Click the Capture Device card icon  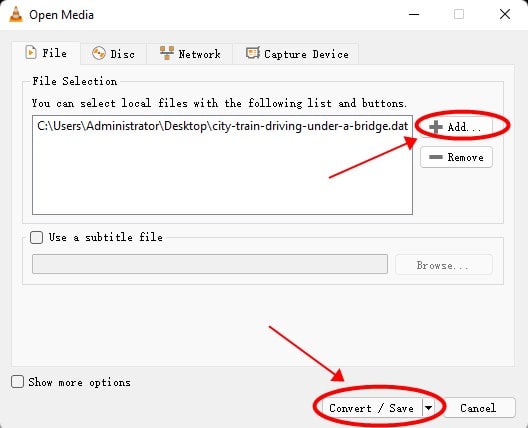pyautogui.click(x=253, y=53)
